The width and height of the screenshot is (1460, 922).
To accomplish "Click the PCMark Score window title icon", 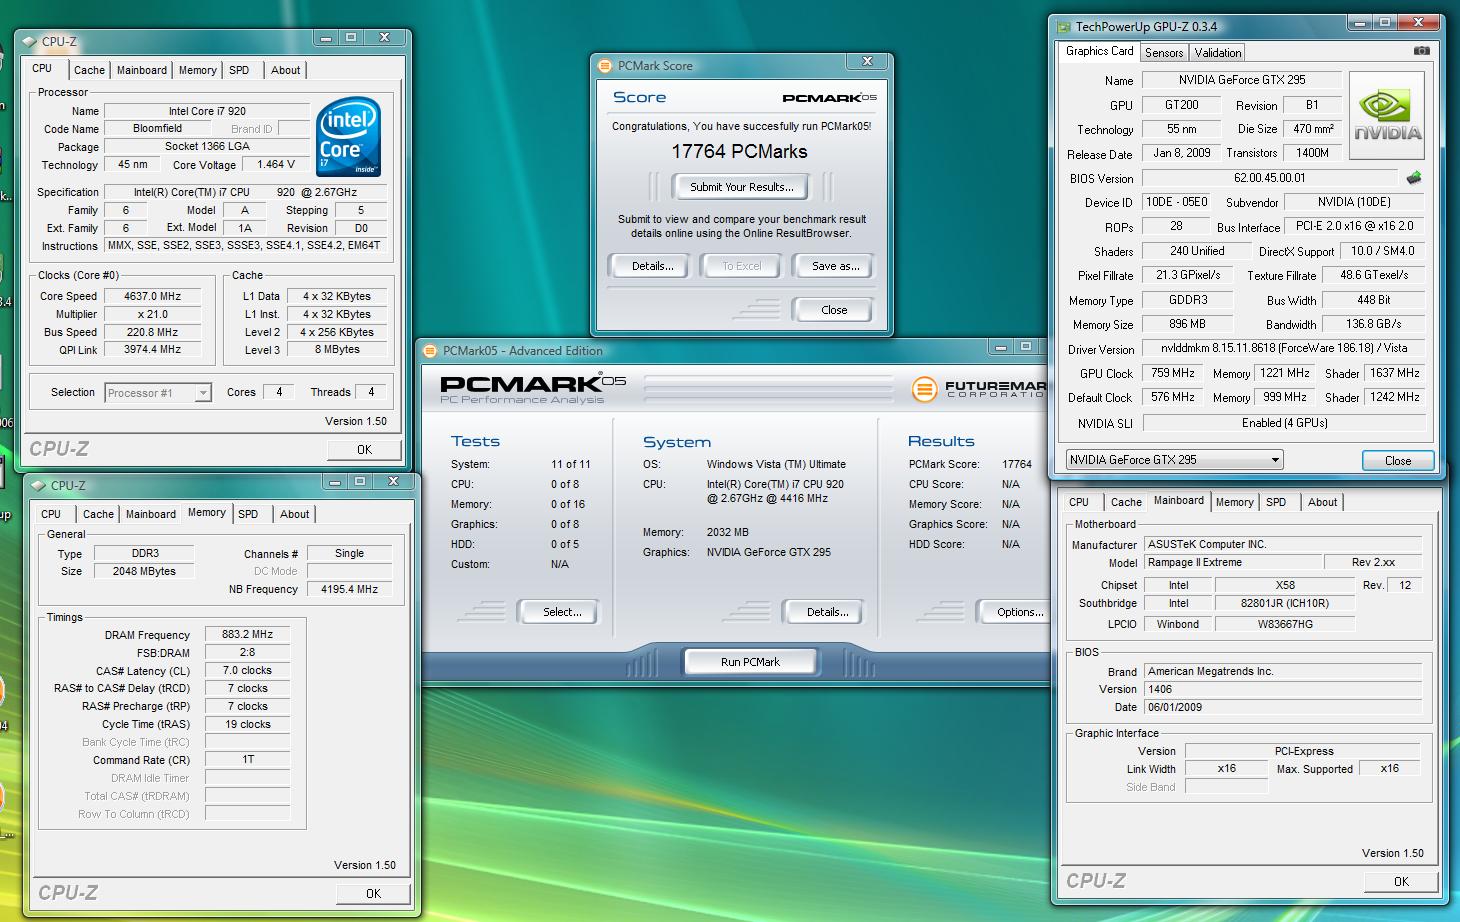I will coord(604,66).
